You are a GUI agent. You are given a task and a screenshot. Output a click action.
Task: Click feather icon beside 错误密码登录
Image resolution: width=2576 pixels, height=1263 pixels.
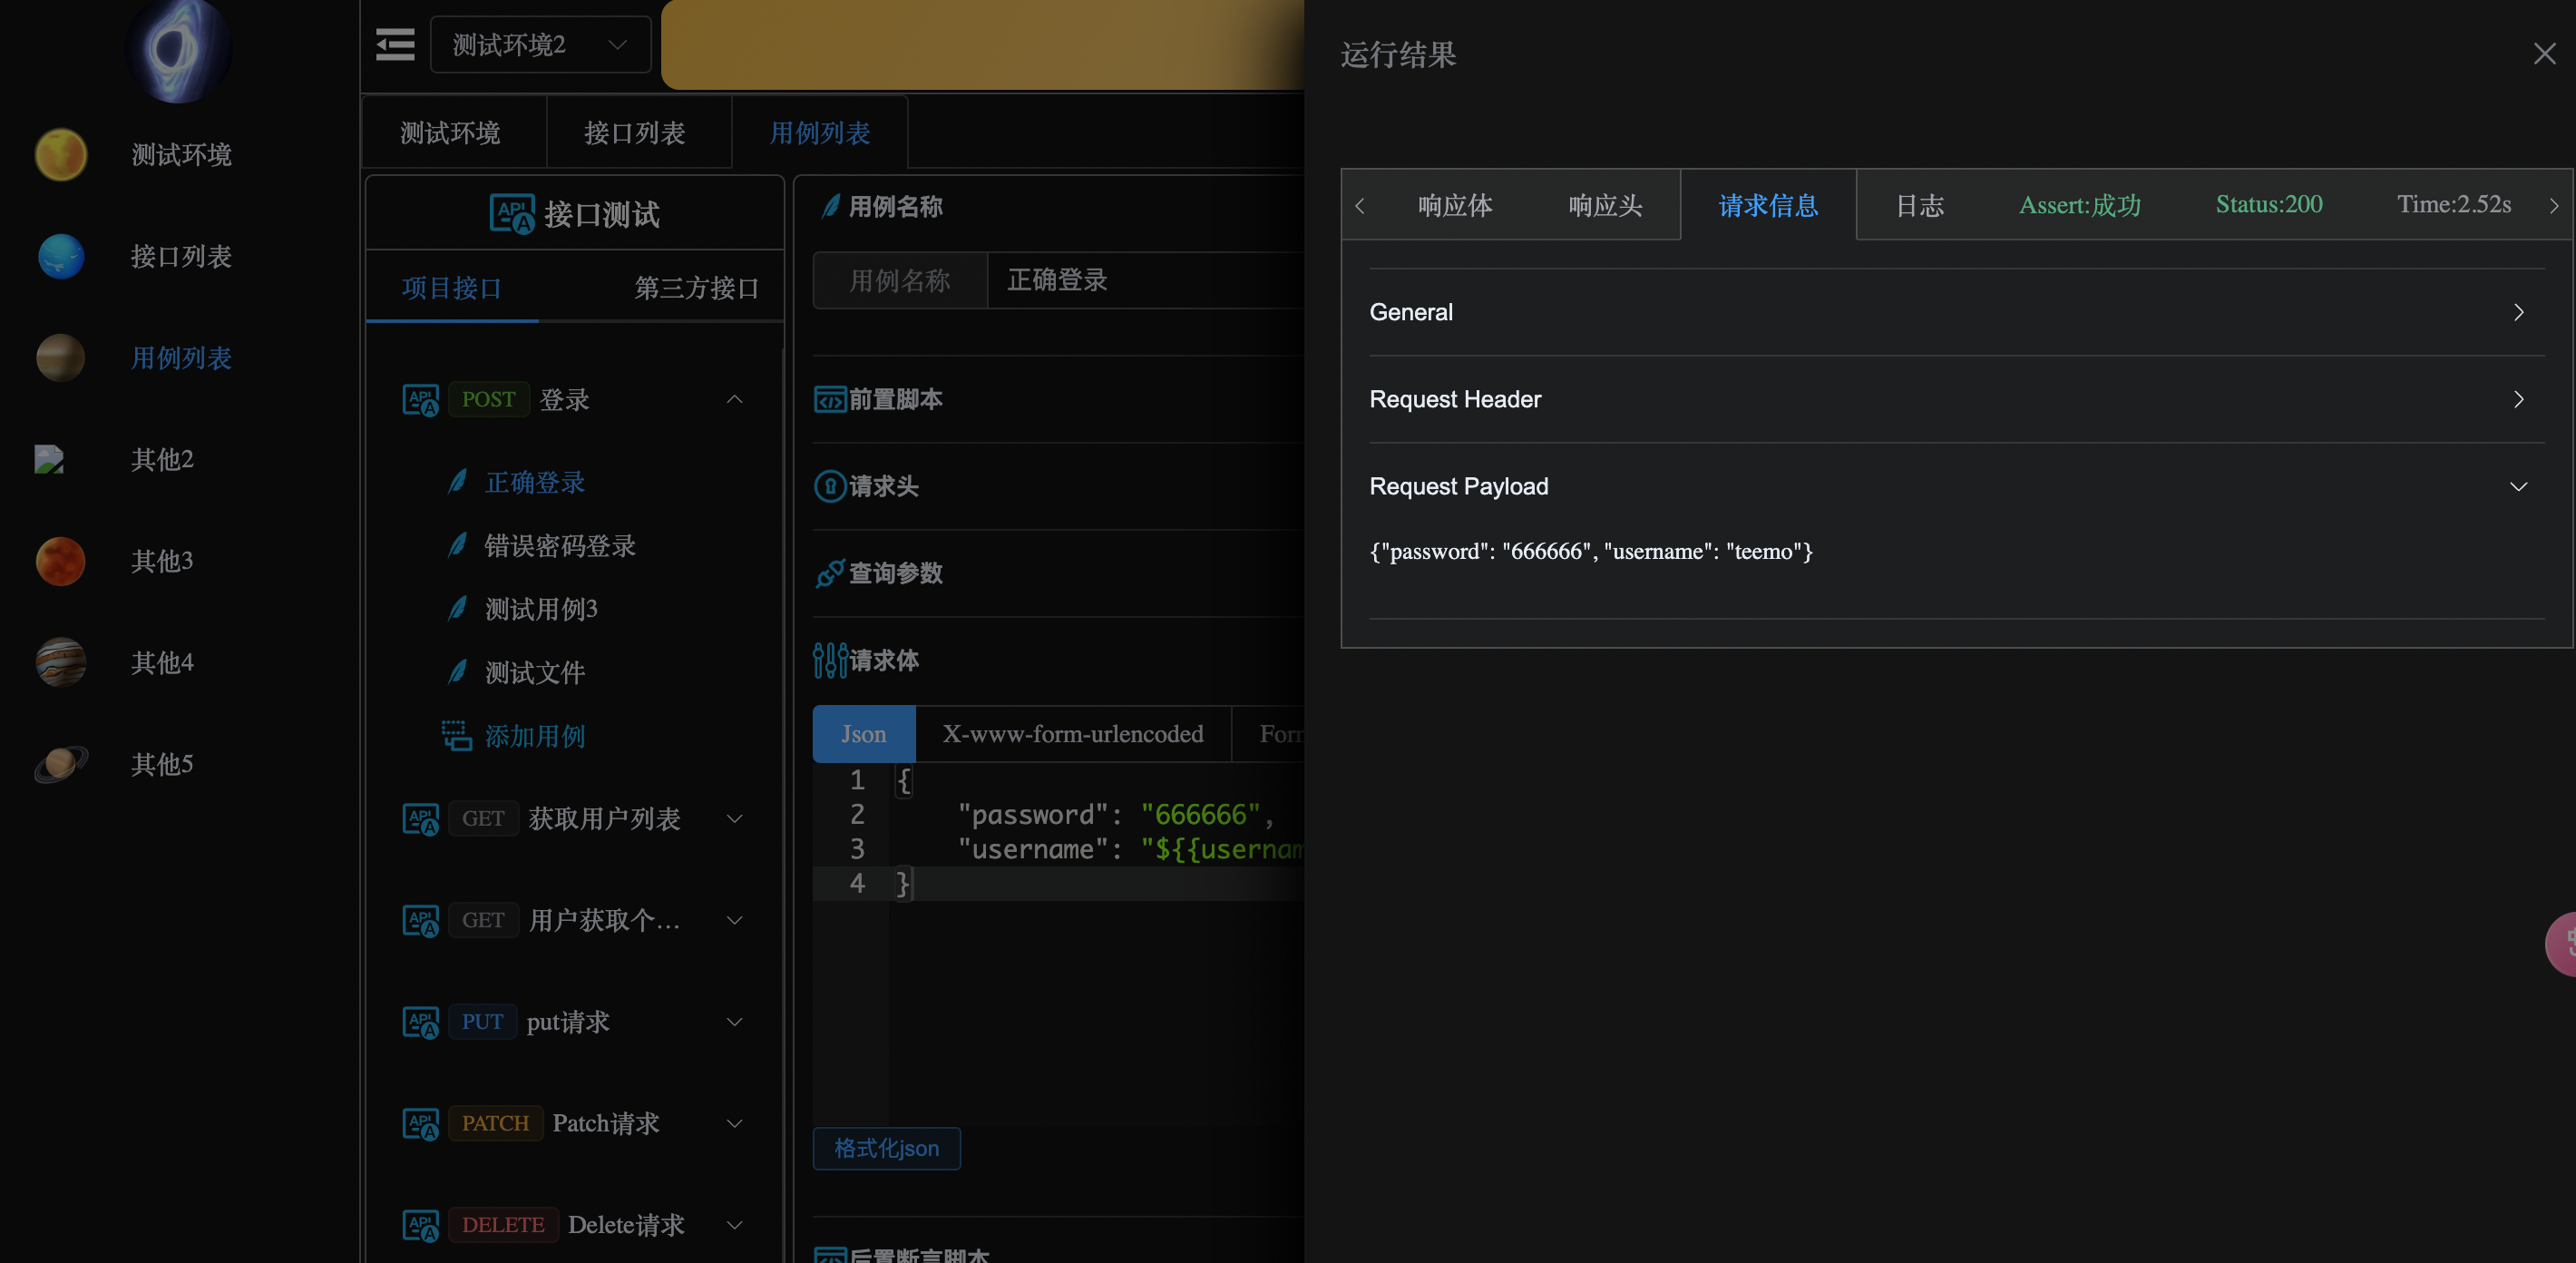point(458,546)
